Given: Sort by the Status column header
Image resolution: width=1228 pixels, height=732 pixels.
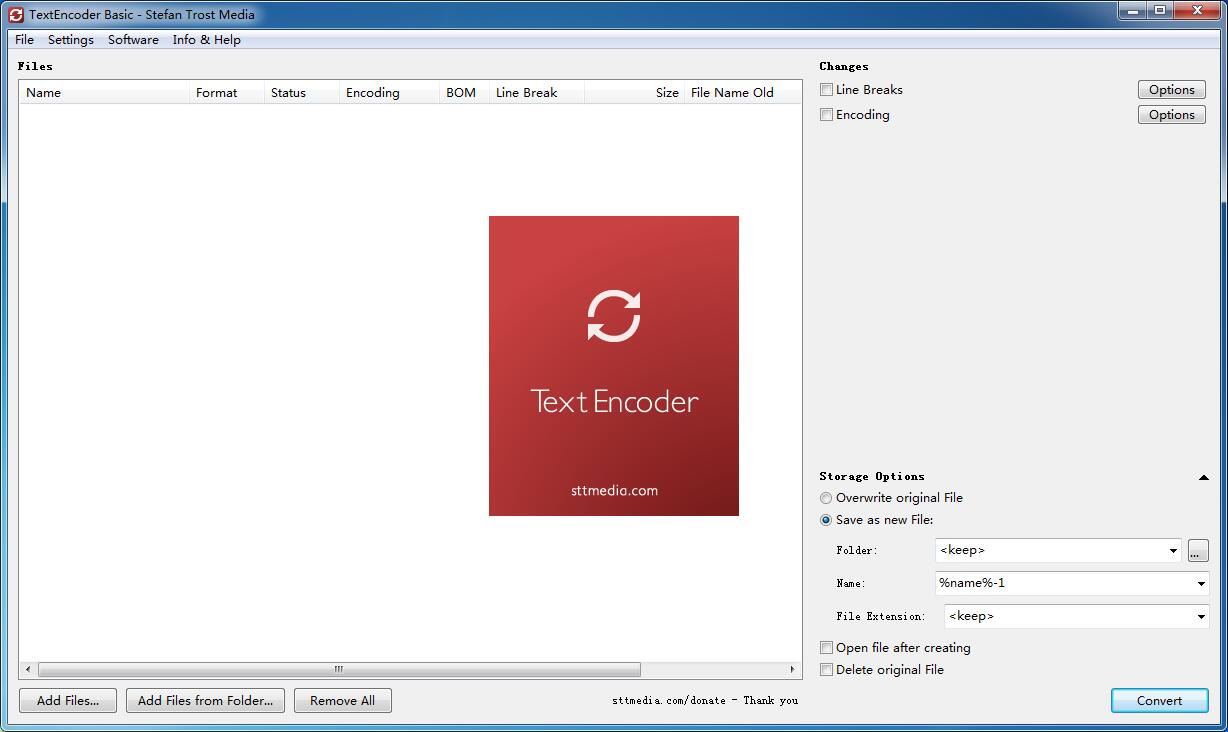Looking at the screenshot, I should [302, 93].
